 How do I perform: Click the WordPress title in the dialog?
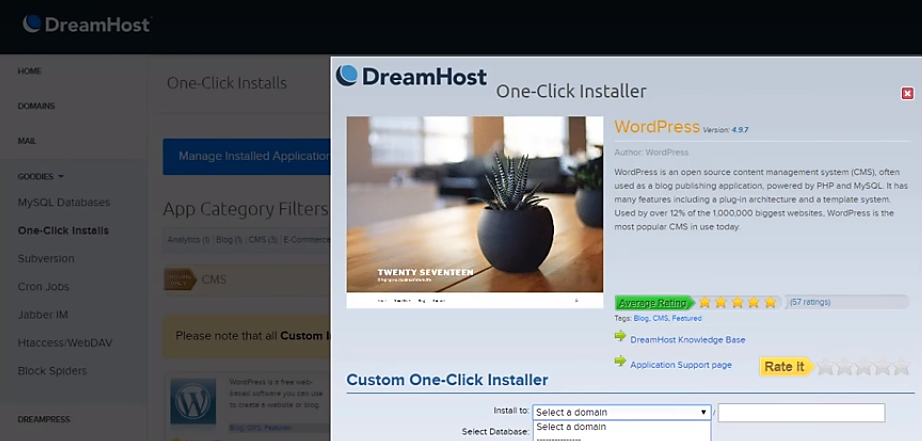click(657, 126)
